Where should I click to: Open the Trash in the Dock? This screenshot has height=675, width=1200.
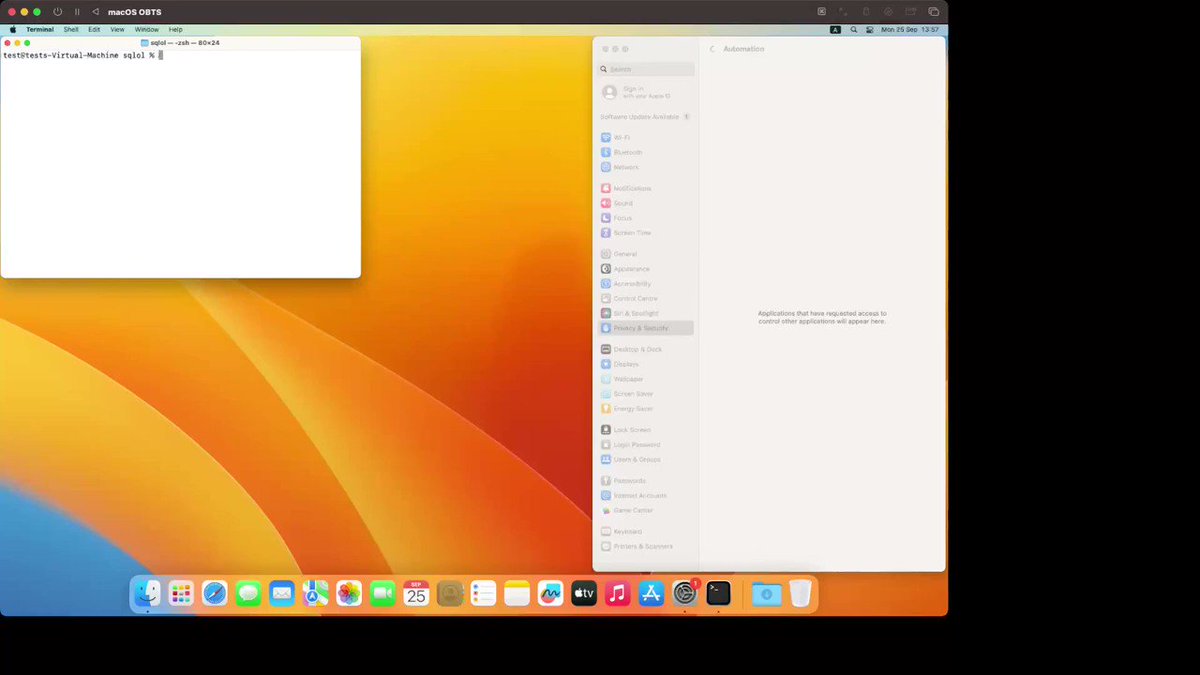click(x=800, y=594)
